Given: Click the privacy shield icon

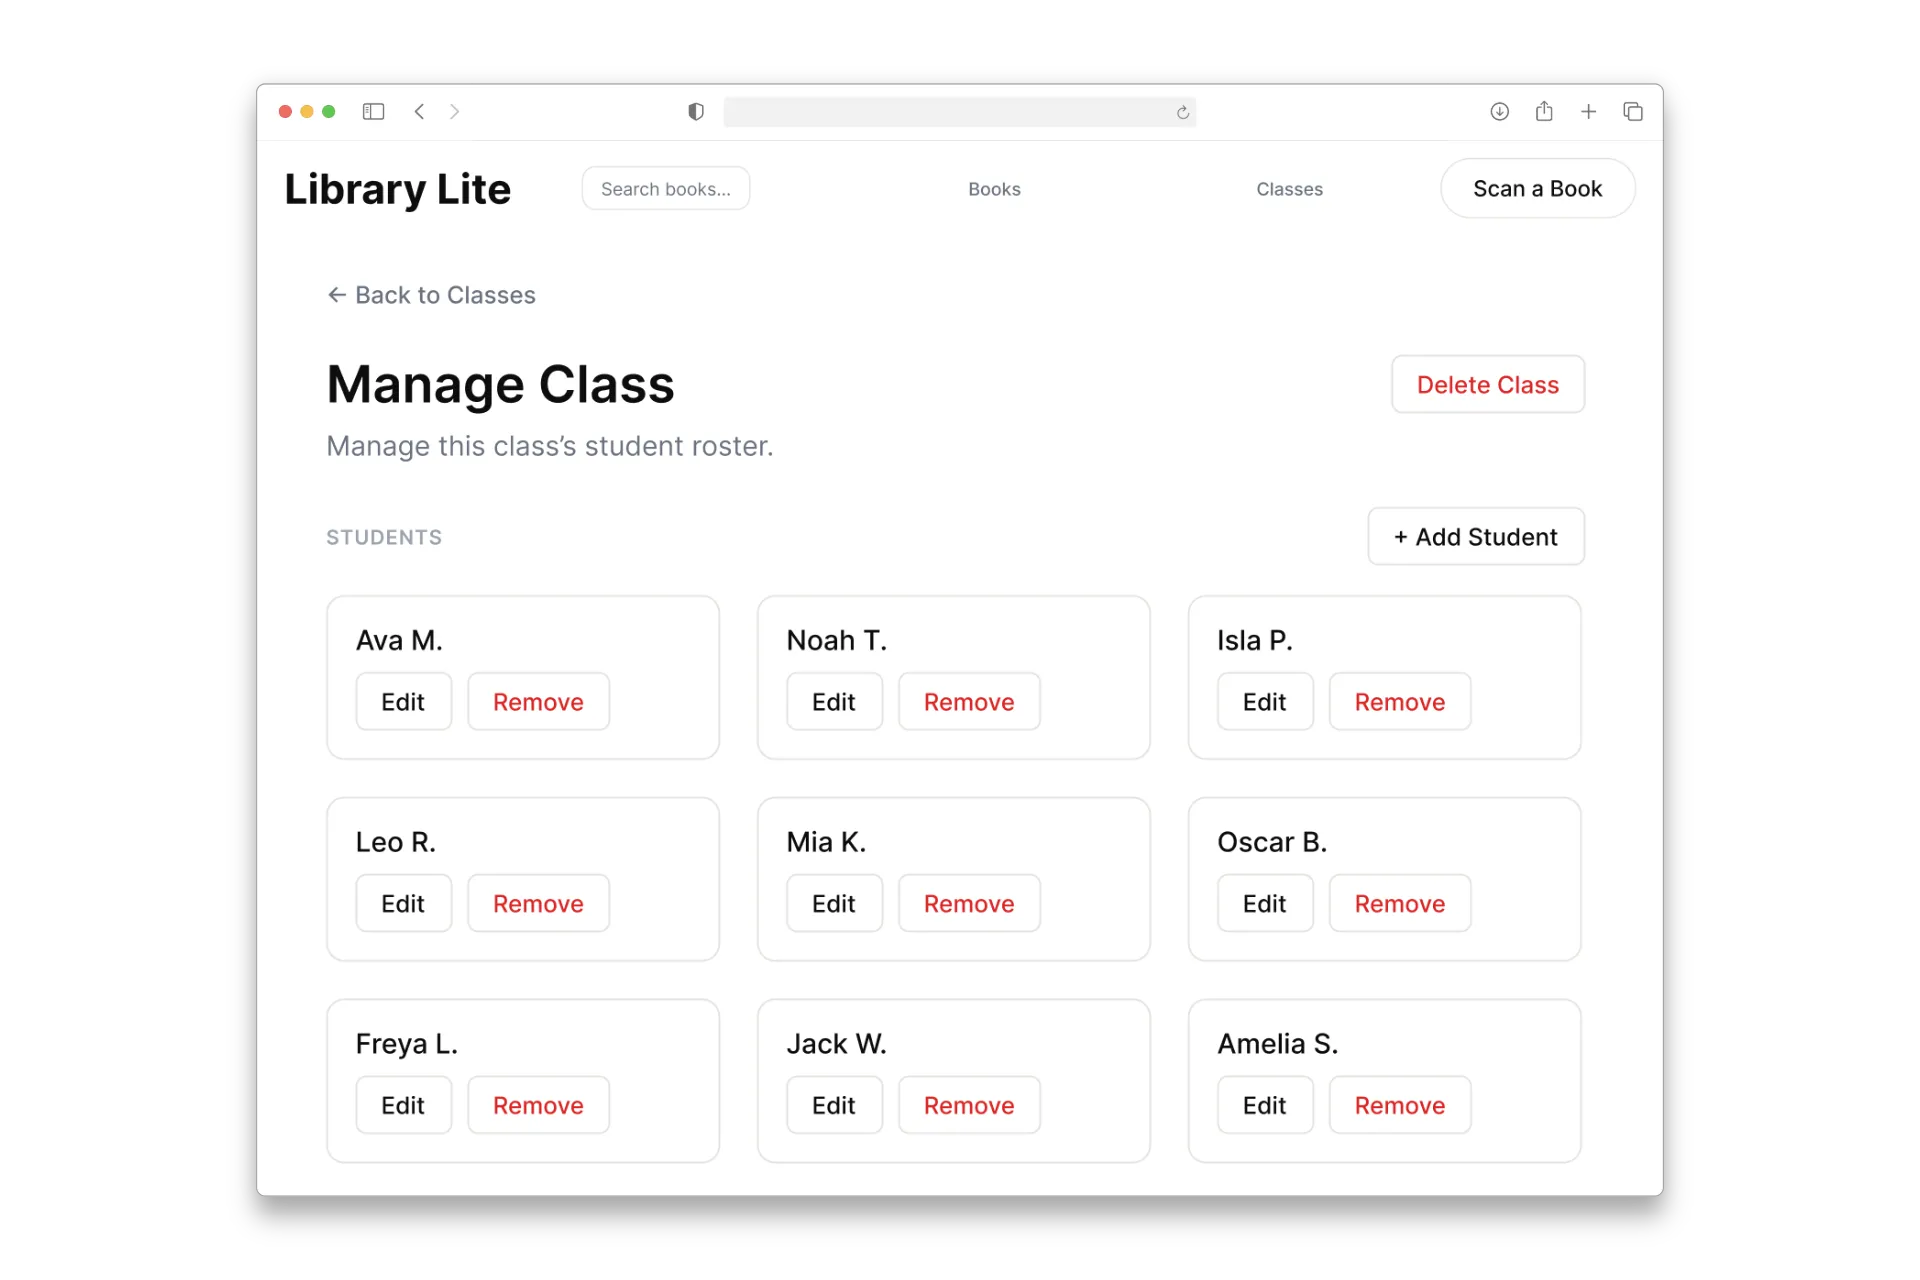Looking at the screenshot, I should (x=696, y=111).
